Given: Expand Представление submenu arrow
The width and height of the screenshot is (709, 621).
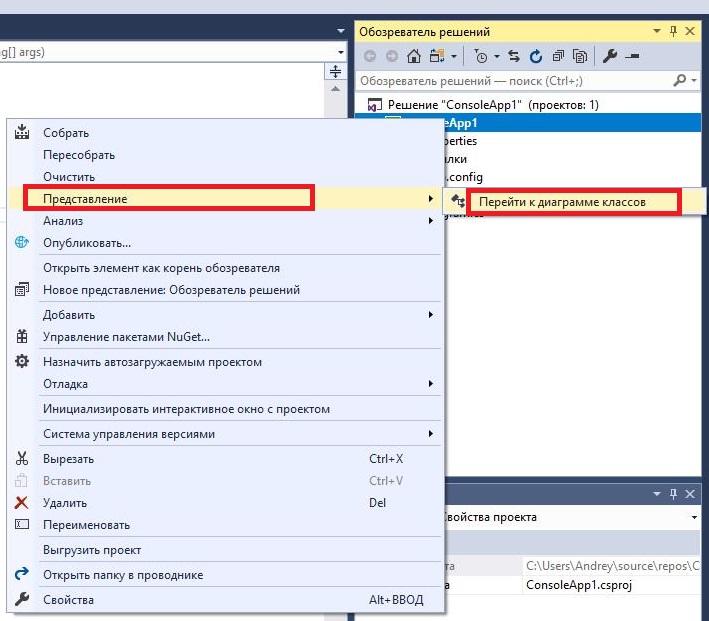Looking at the screenshot, I should (430, 199).
